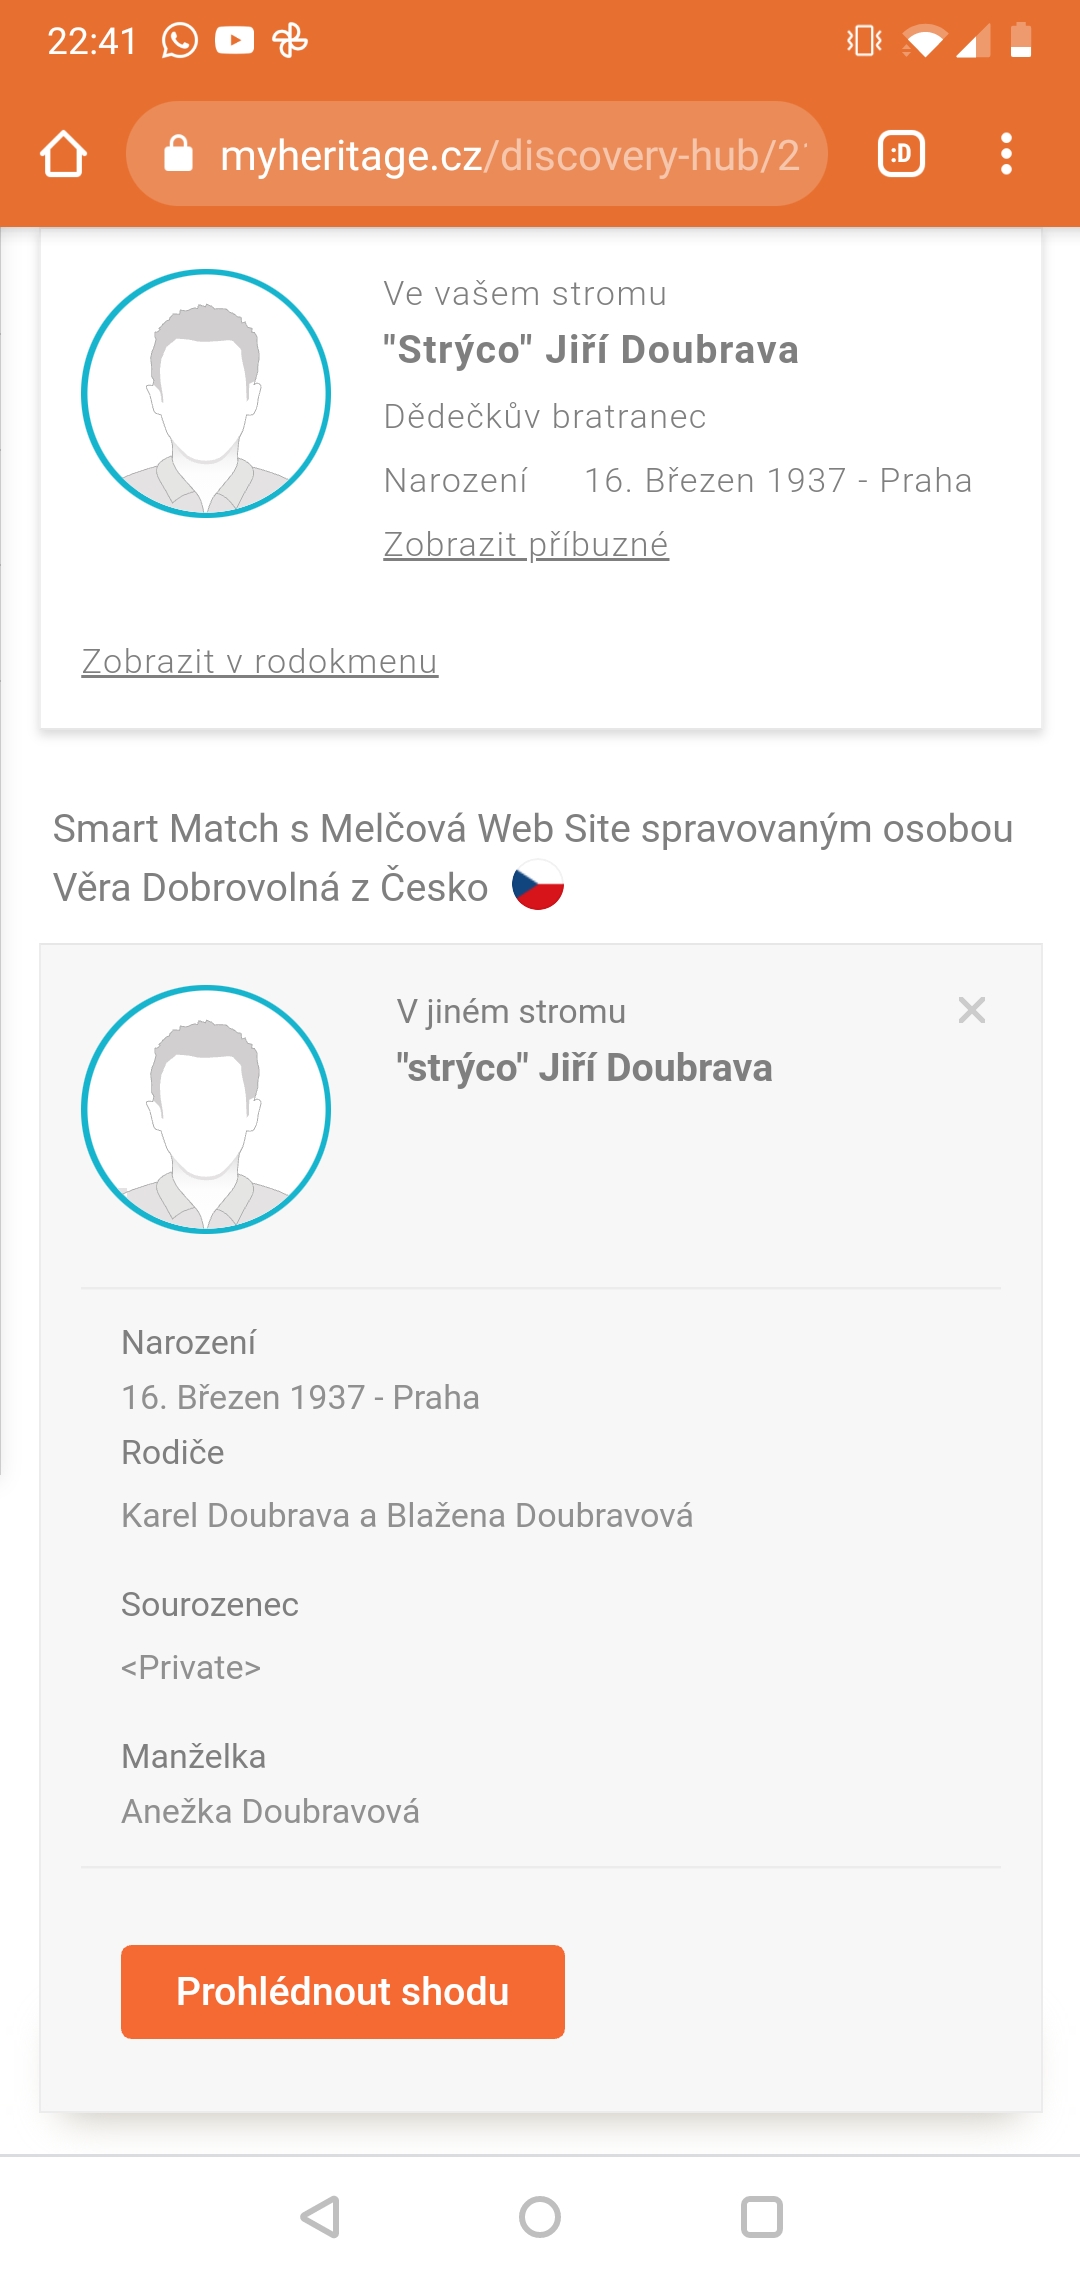
Task: Tap the Android back navigation button
Action: (x=321, y=2217)
